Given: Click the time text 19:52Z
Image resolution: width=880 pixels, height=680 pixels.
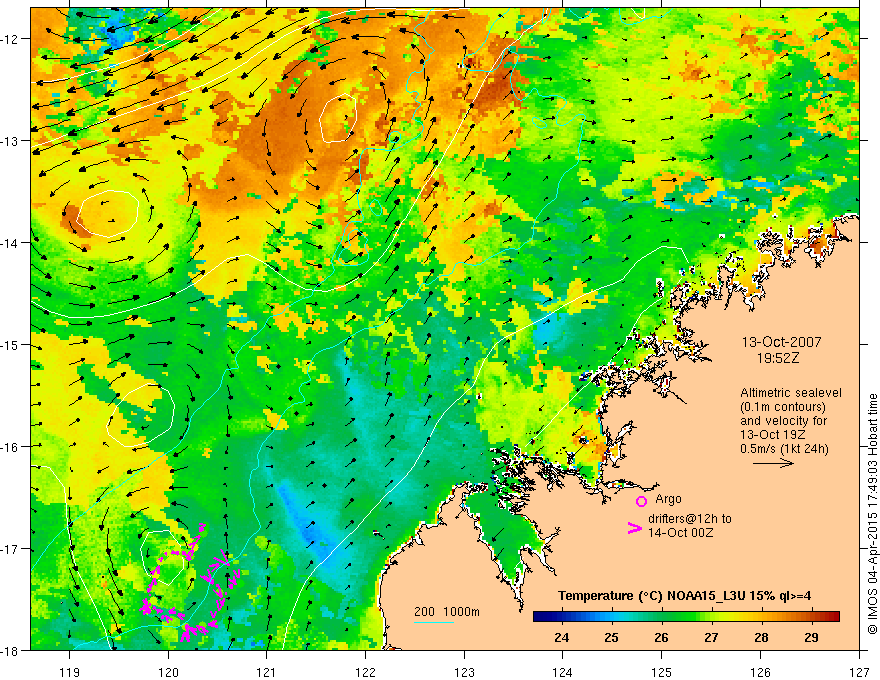Looking at the screenshot, I should pyautogui.click(x=778, y=358).
